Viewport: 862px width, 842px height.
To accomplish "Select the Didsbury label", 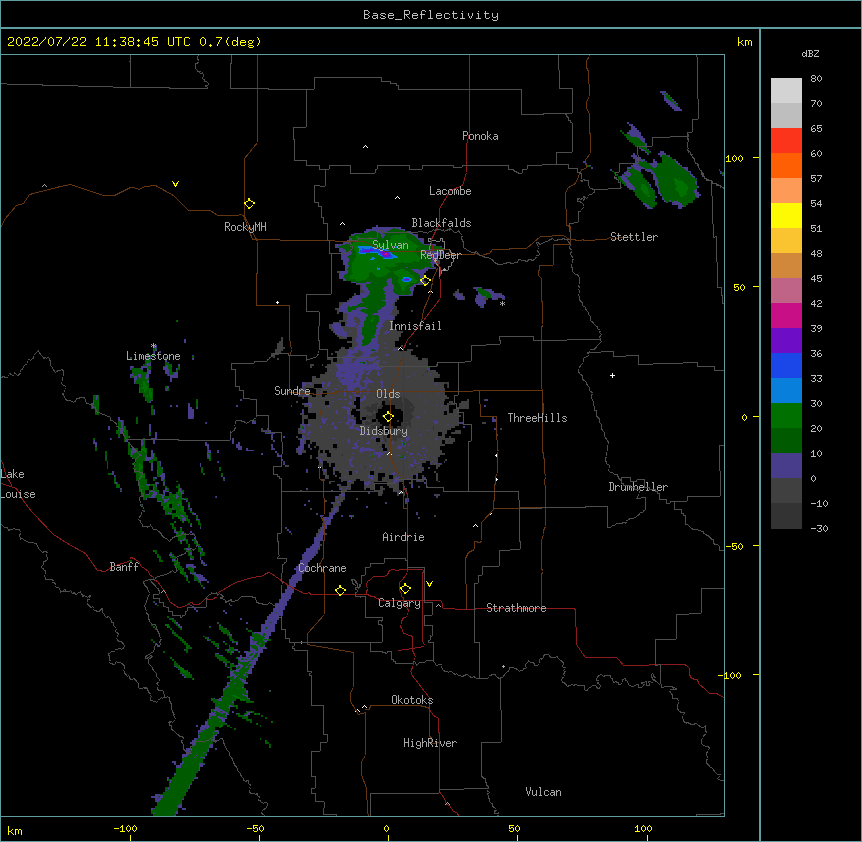I will click(384, 431).
